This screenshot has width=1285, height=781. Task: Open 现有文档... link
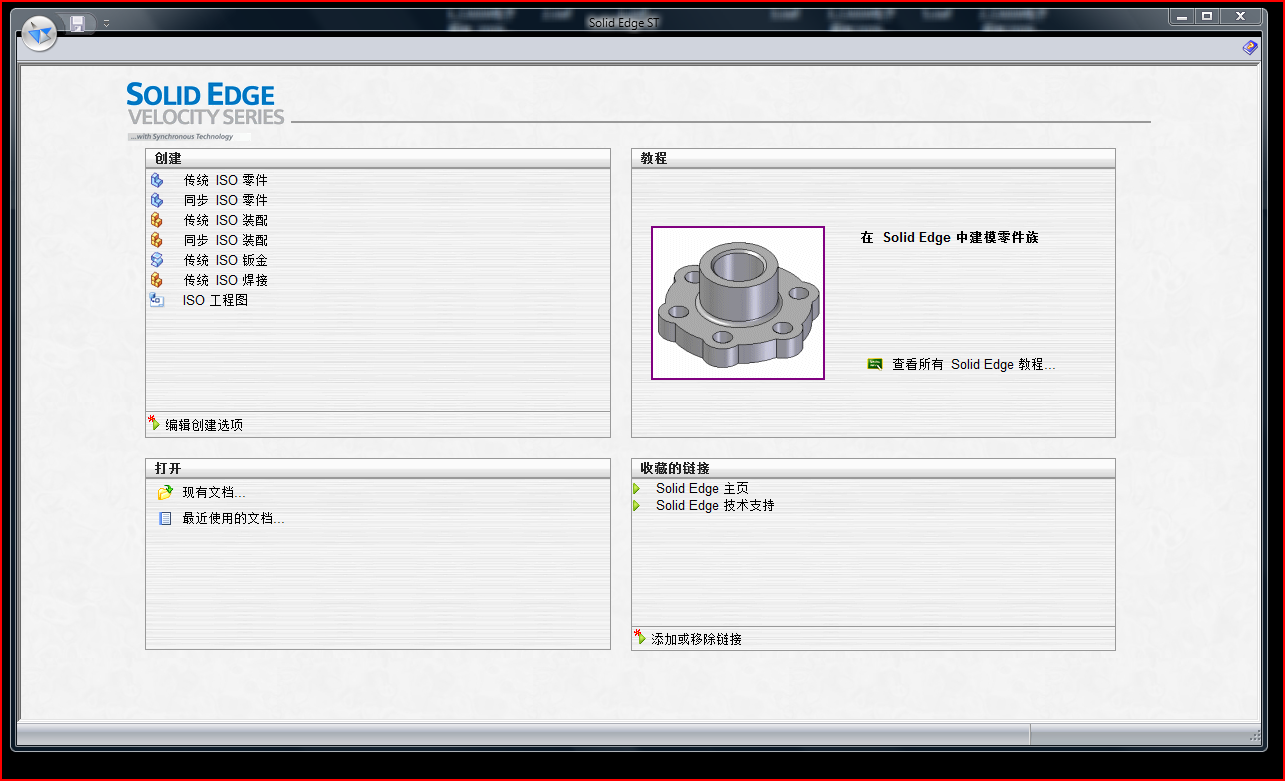point(214,493)
